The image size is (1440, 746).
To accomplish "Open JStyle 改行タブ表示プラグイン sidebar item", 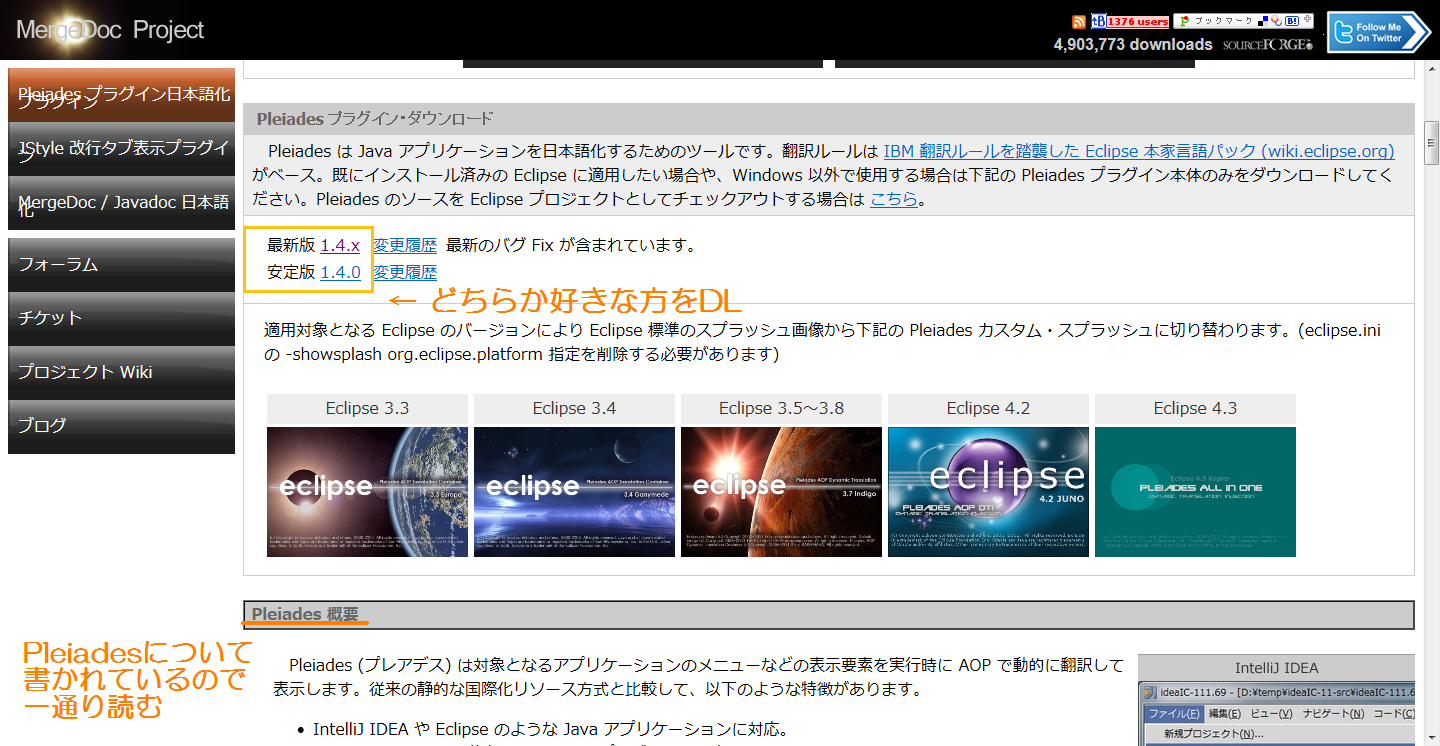I will tap(121, 150).
